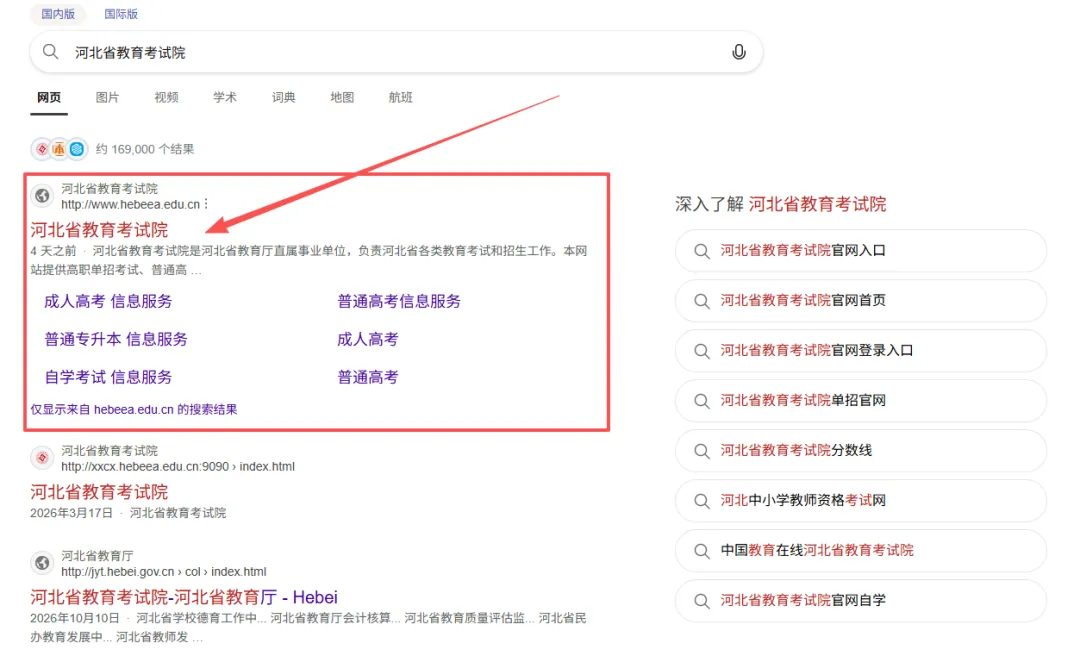
Task: Open 成人高考 信息服务 sitelink
Action: tap(108, 301)
